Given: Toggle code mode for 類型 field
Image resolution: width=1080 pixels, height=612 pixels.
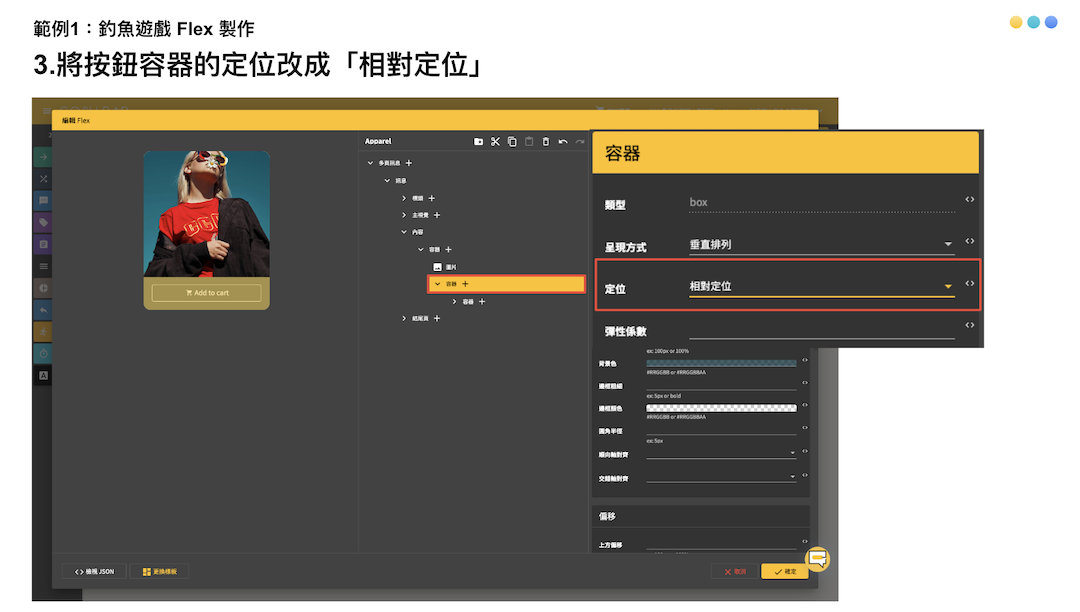Looking at the screenshot, I should tap(970, 200).
